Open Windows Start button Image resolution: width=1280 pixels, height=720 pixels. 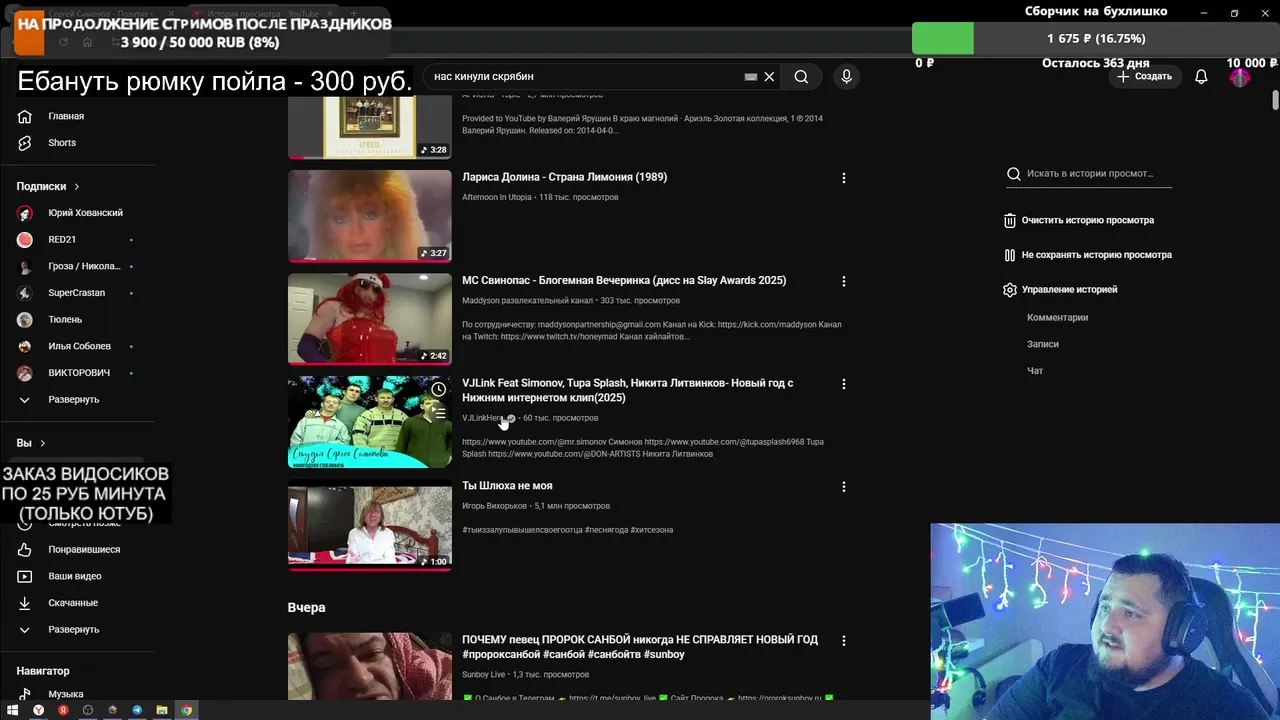[14, 711]
